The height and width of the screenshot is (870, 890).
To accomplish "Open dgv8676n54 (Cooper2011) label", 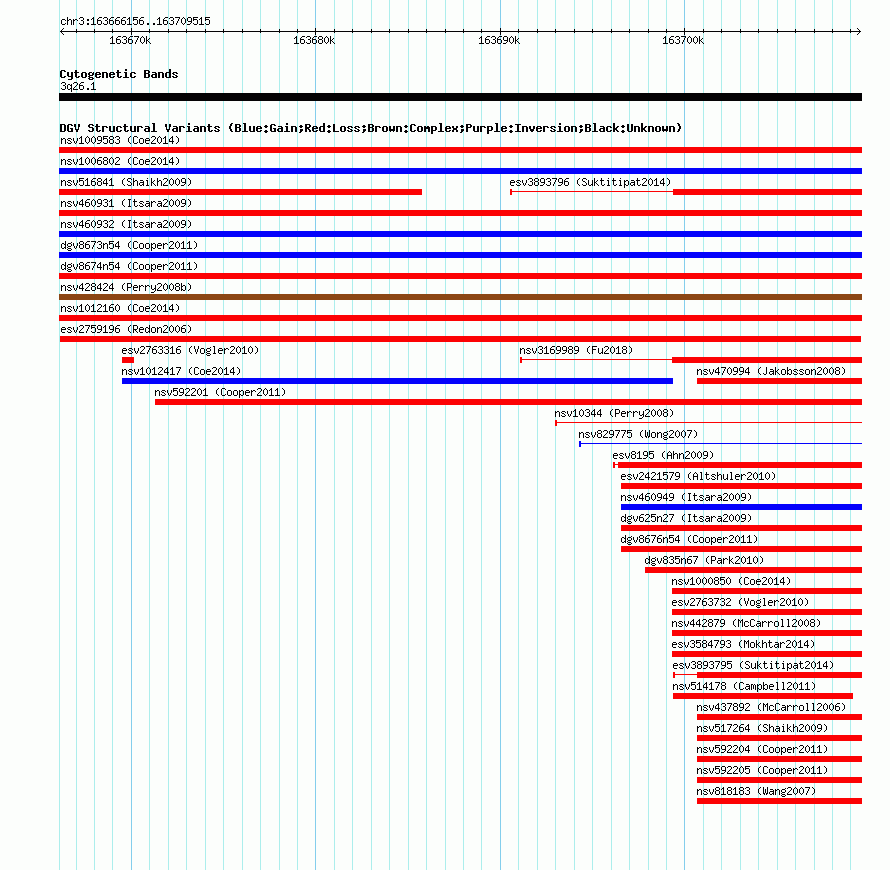I will tap(689, 539).
